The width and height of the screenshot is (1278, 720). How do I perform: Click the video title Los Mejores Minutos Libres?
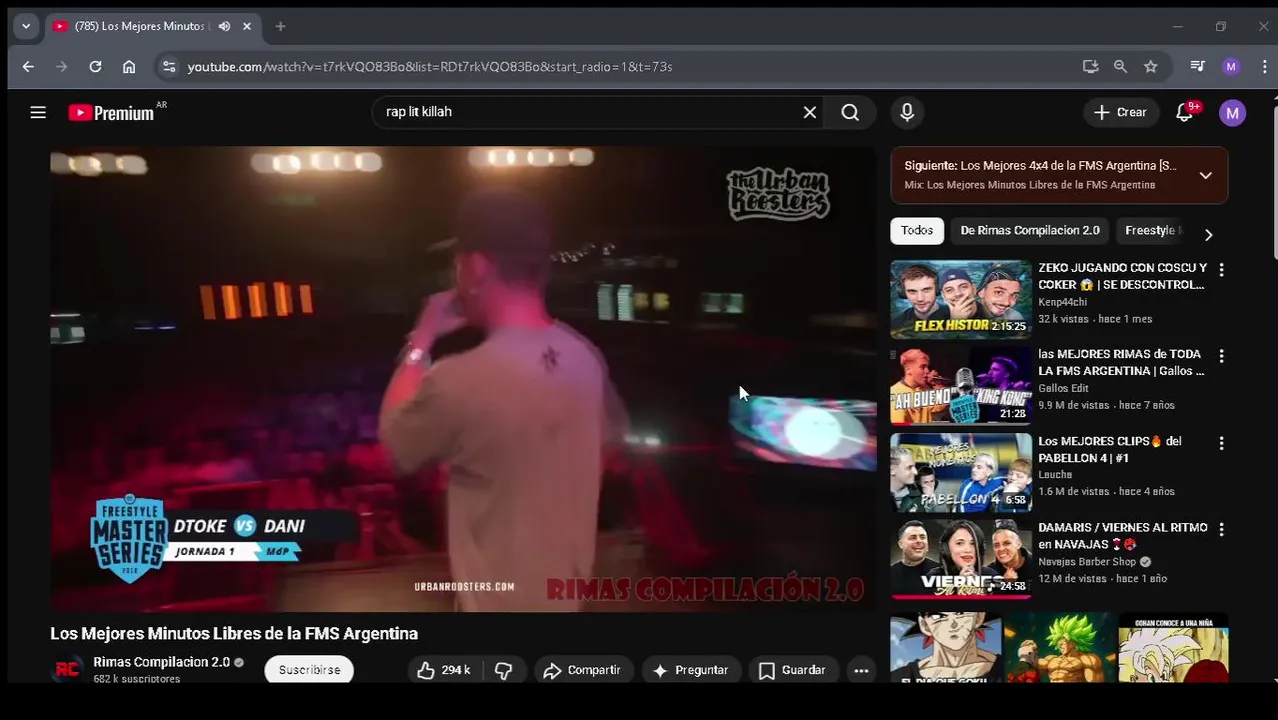[234, 634]
